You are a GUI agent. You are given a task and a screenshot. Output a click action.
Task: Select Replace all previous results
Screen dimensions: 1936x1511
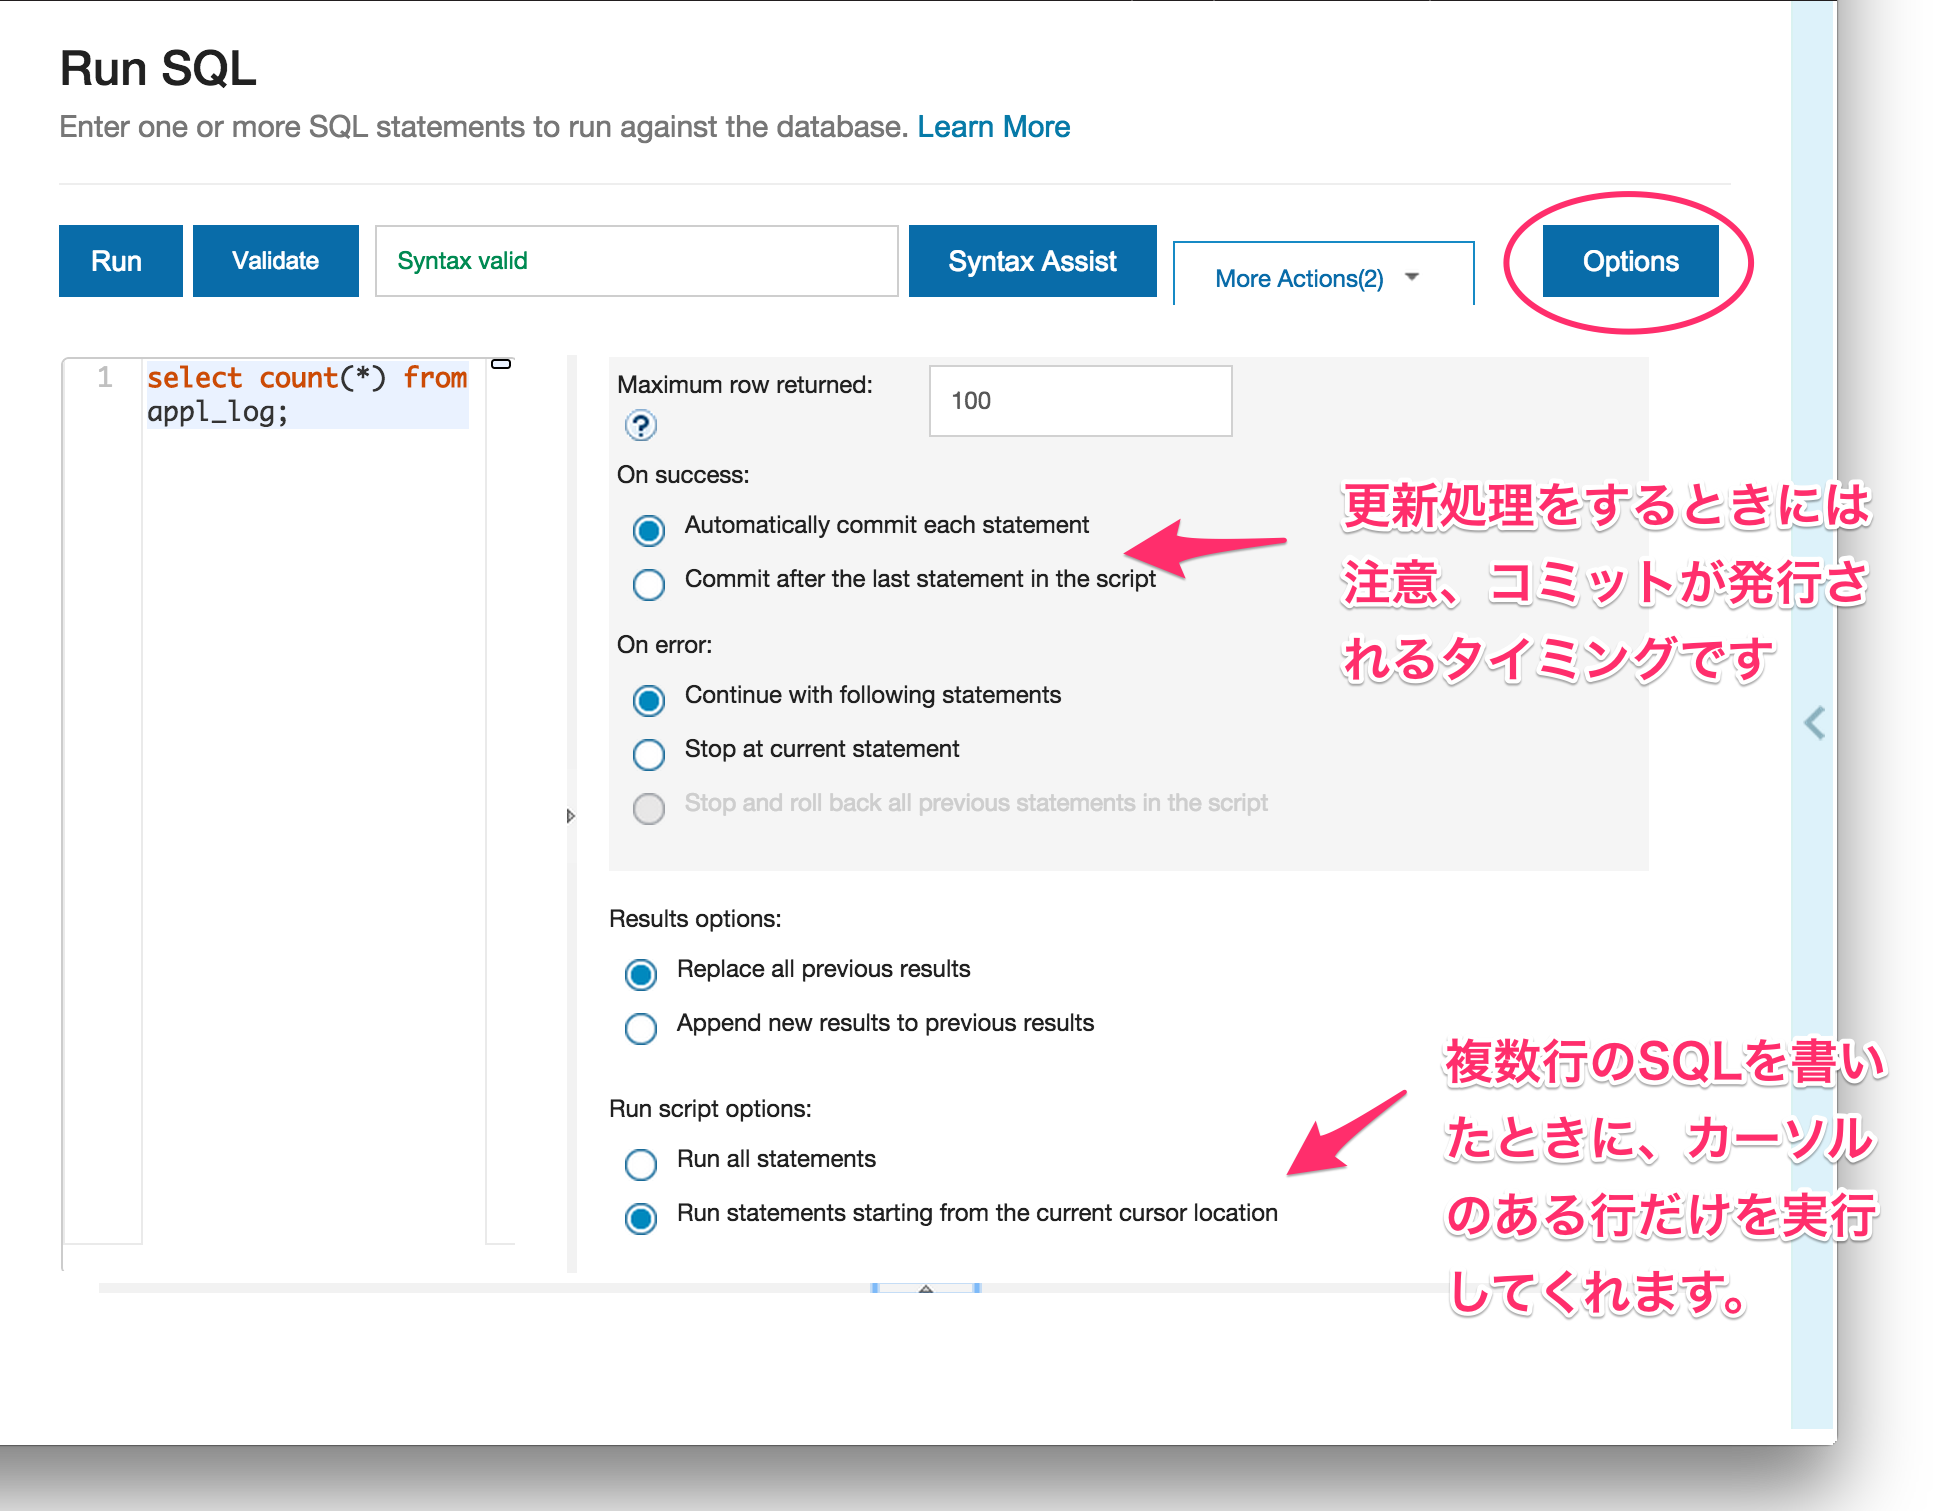pos(641,974)
